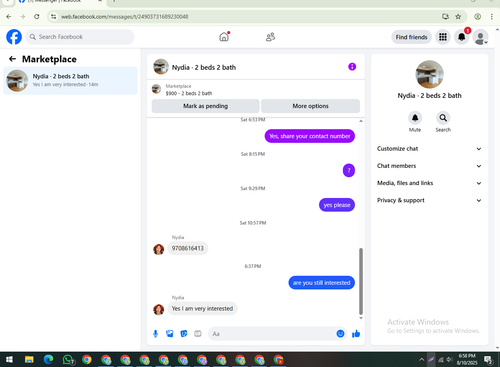Click 'Yes, share your contact number' message
The height and width of the screenshot is (367, 500).
tap(310, 136)
